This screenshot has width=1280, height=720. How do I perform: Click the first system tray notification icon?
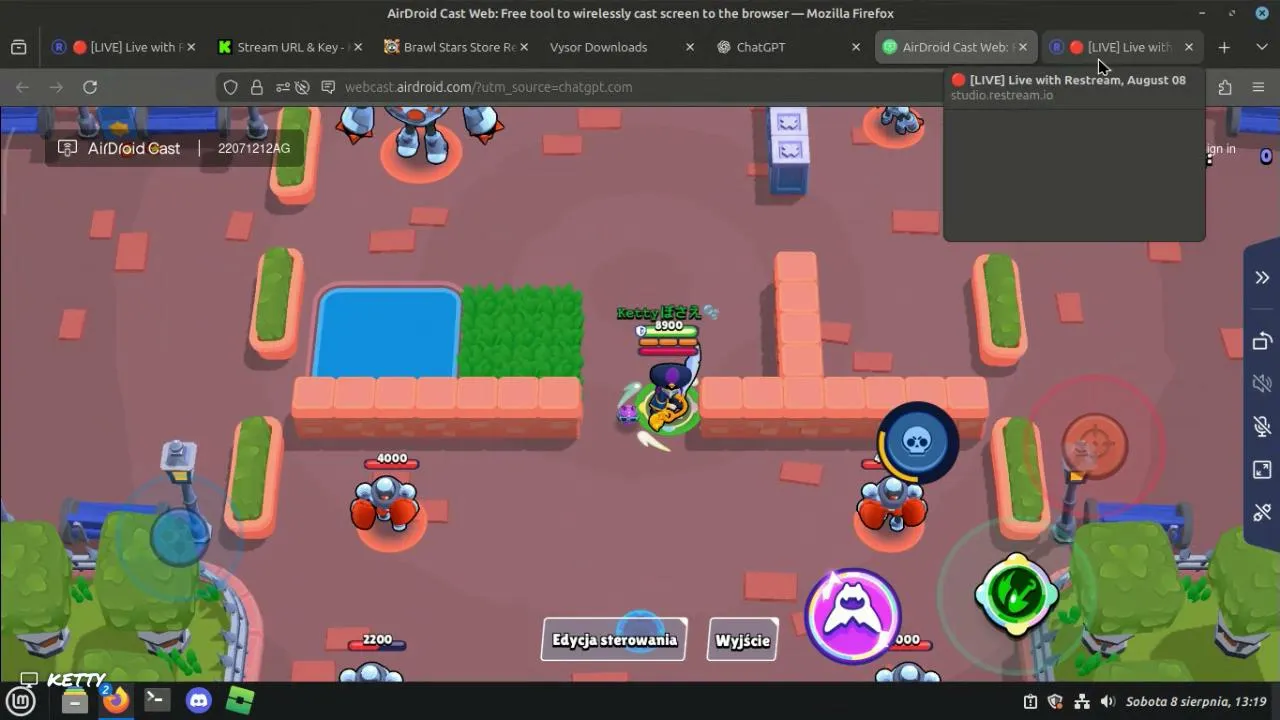(x=1031, y=702)
